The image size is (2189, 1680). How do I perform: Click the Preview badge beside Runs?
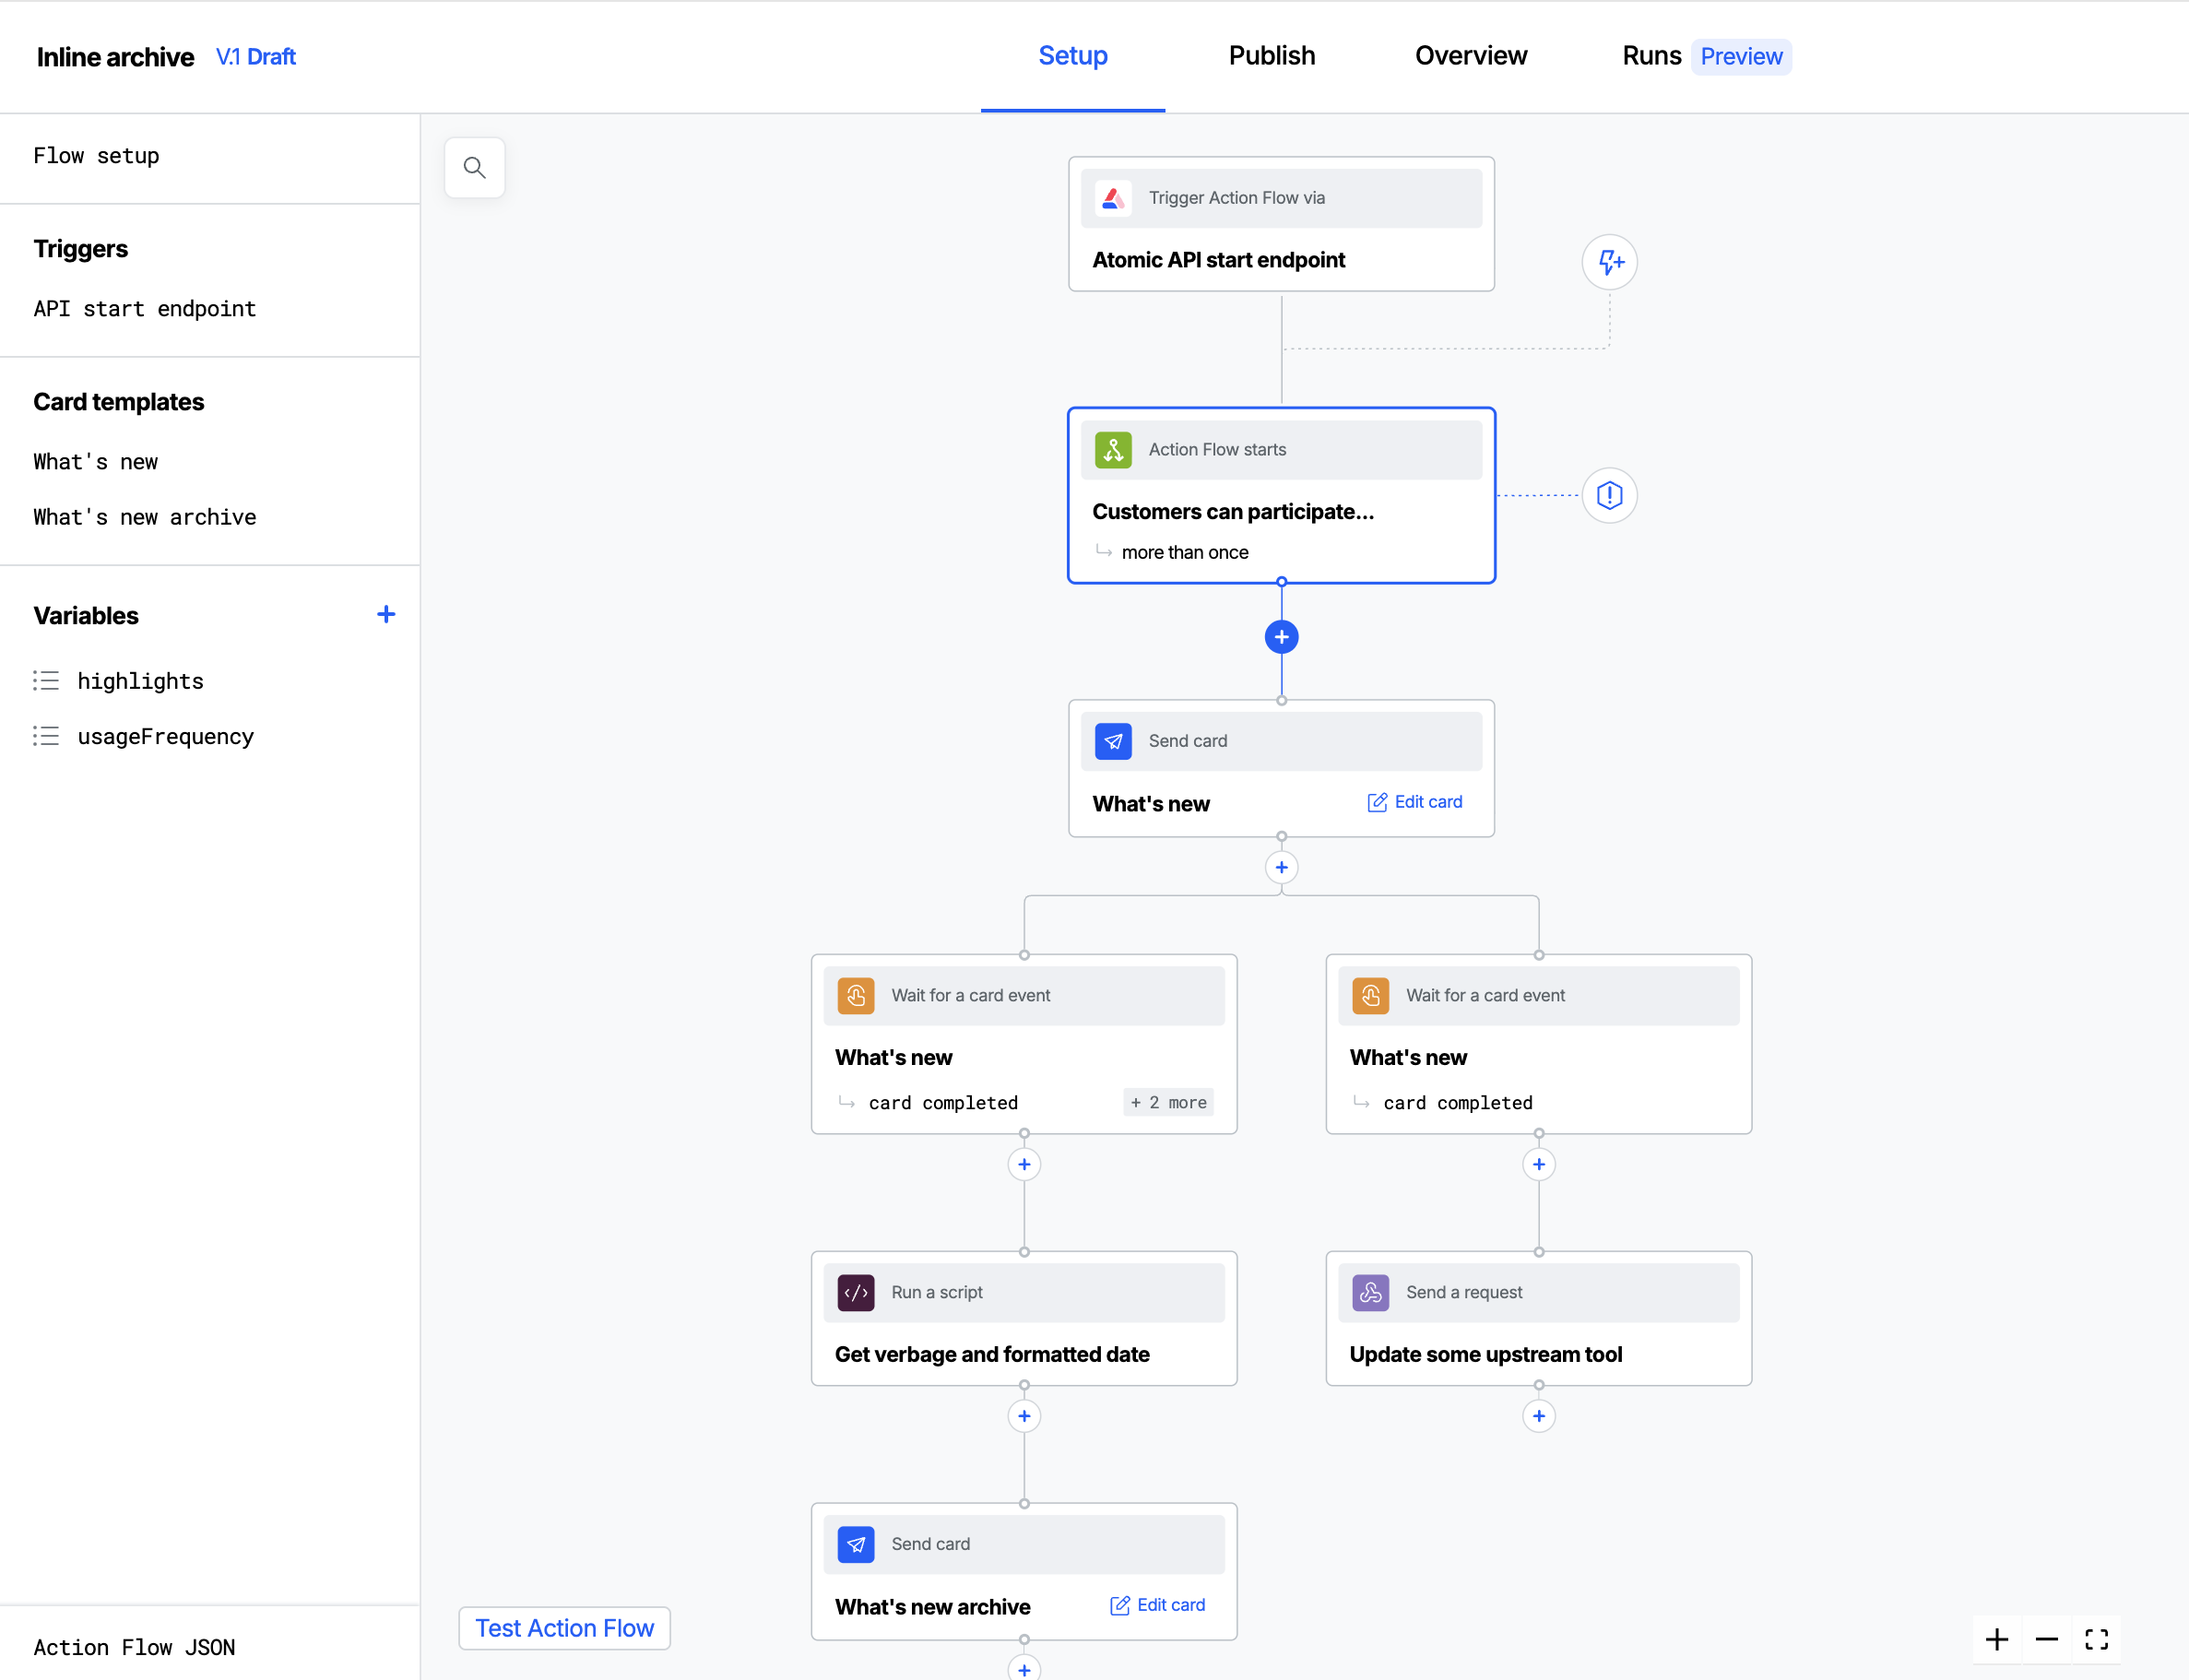click(1741, 56)
